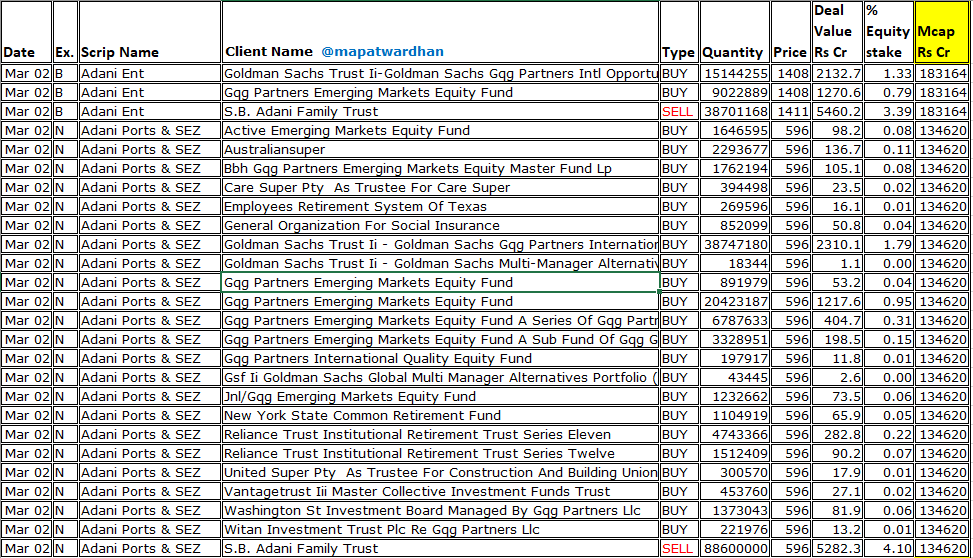Screen dimensions: 973x558
Task: Click the quantity cell 6787633
Action: (x=735, y=321)
